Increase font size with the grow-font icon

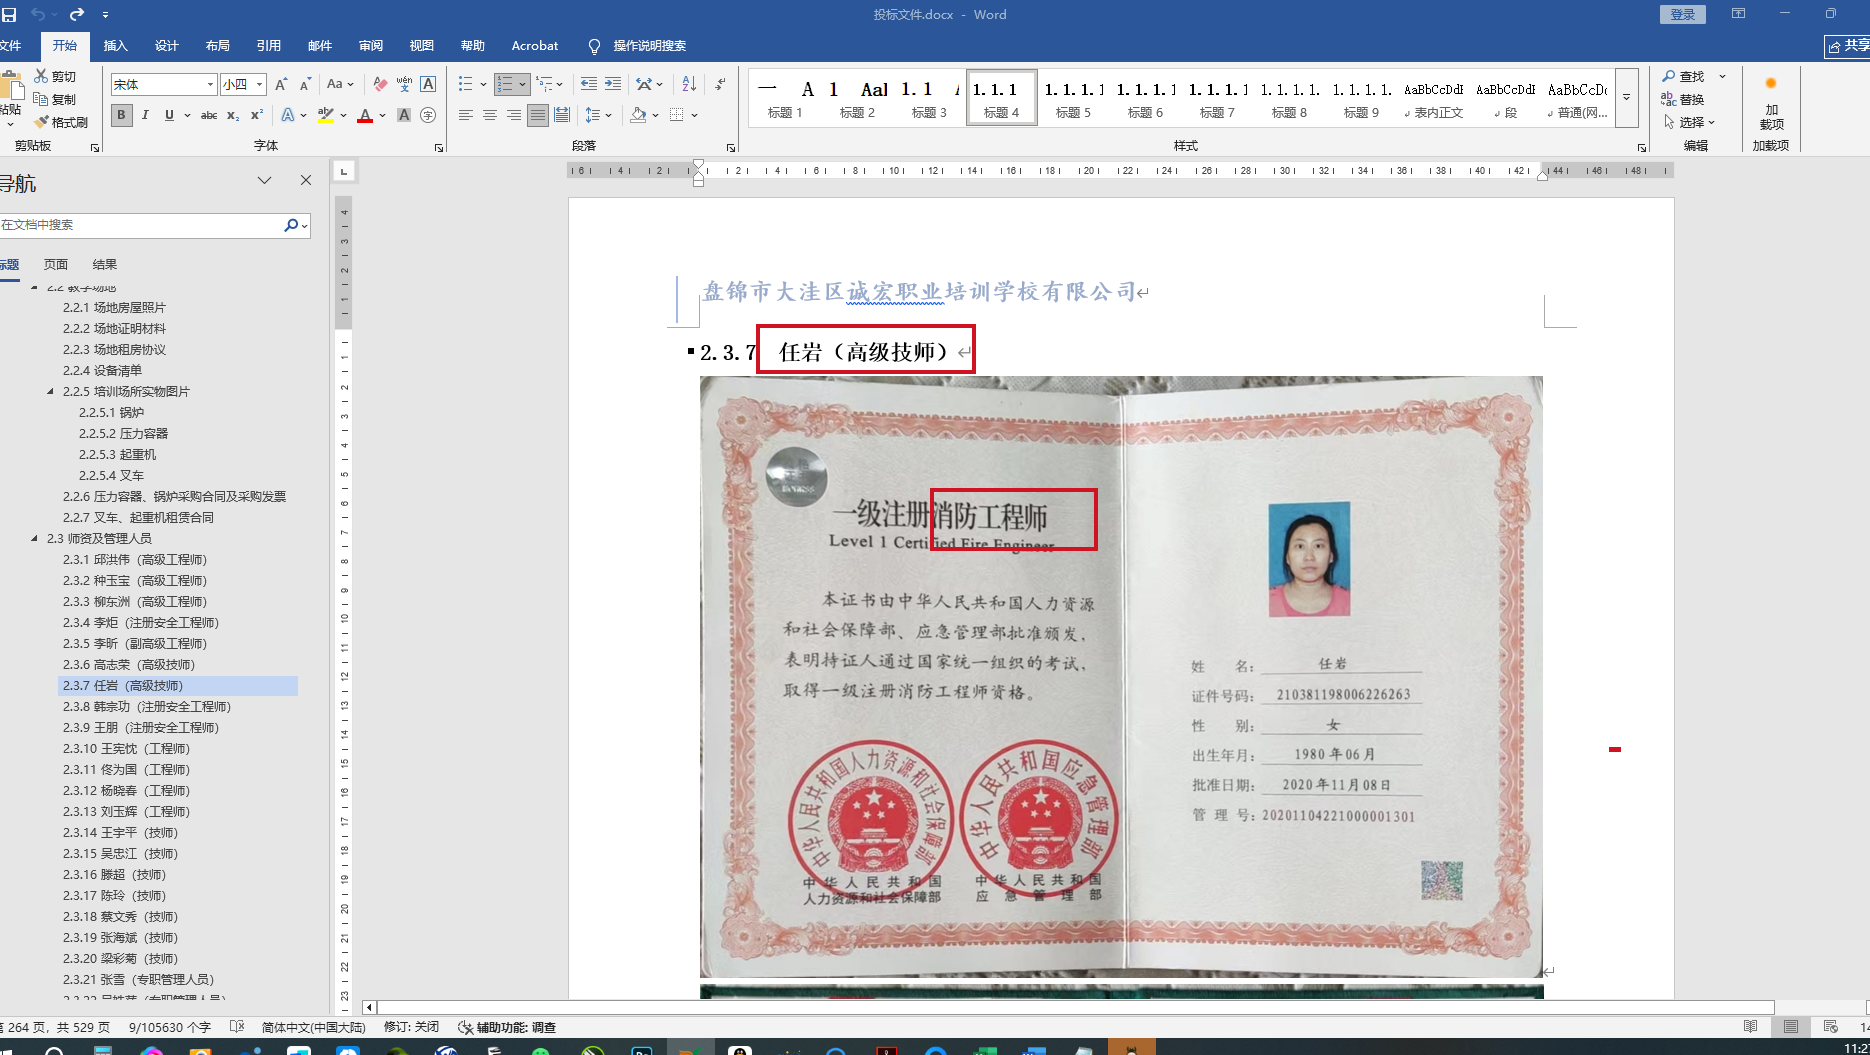click(281, 85)
